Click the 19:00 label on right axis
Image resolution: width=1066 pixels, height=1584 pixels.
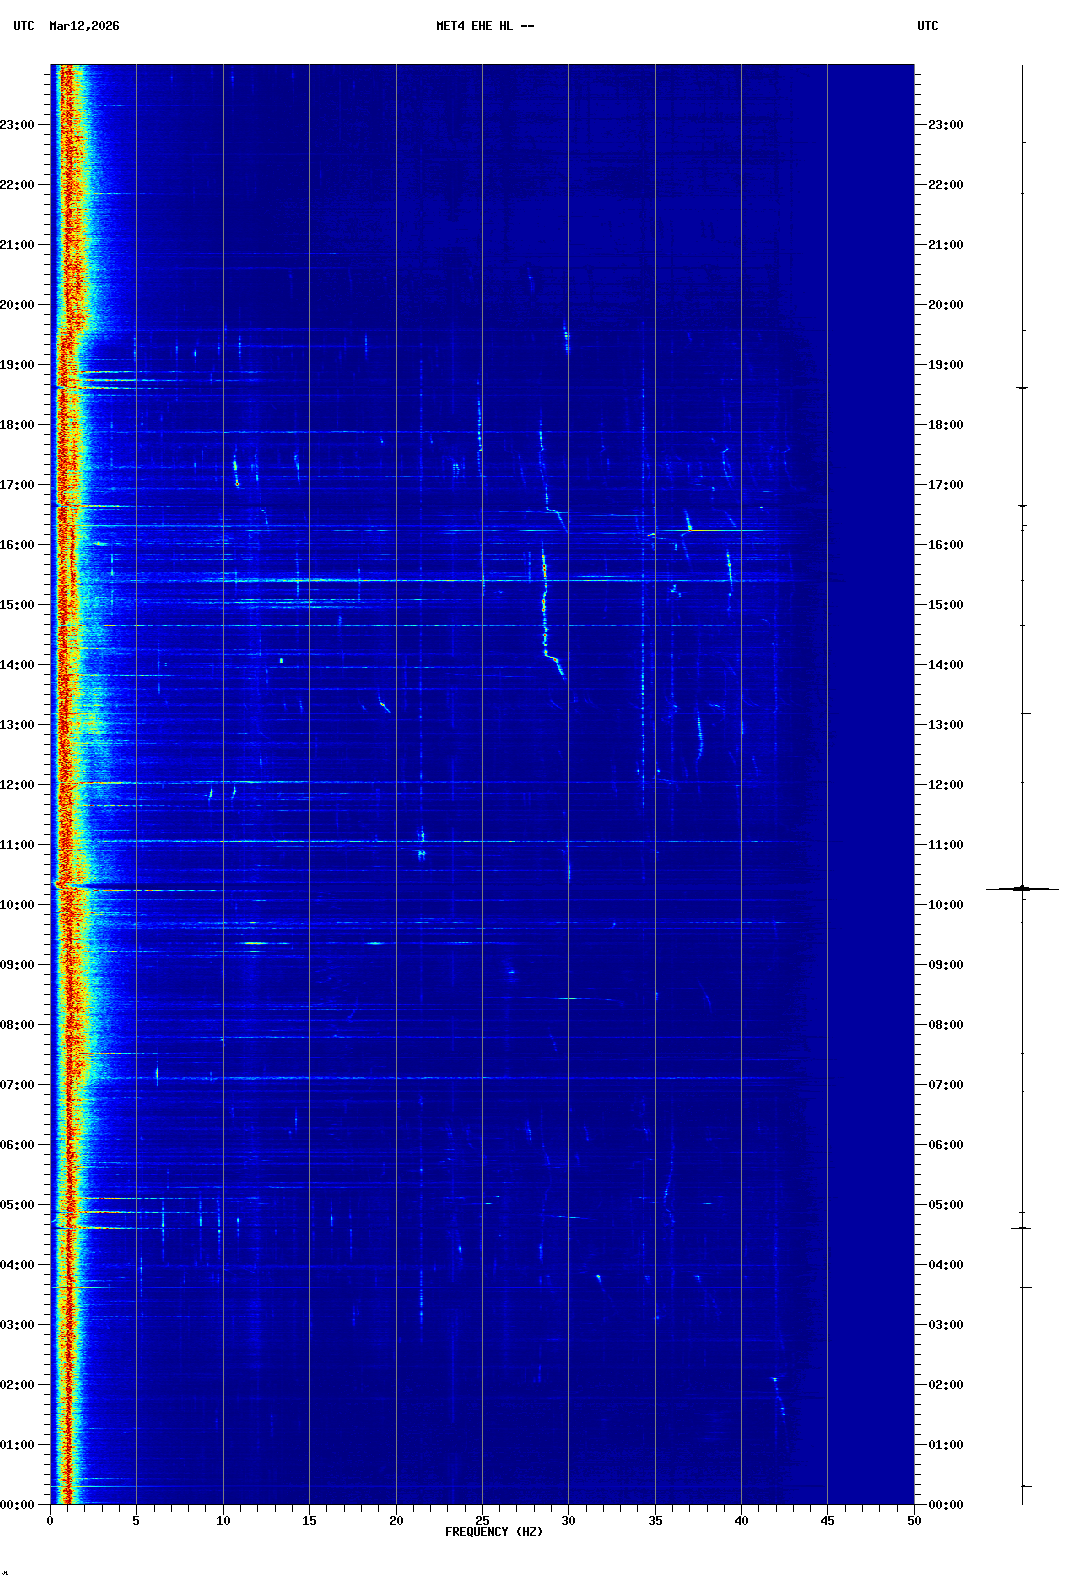pyautogui.click(x=945, y=365)
